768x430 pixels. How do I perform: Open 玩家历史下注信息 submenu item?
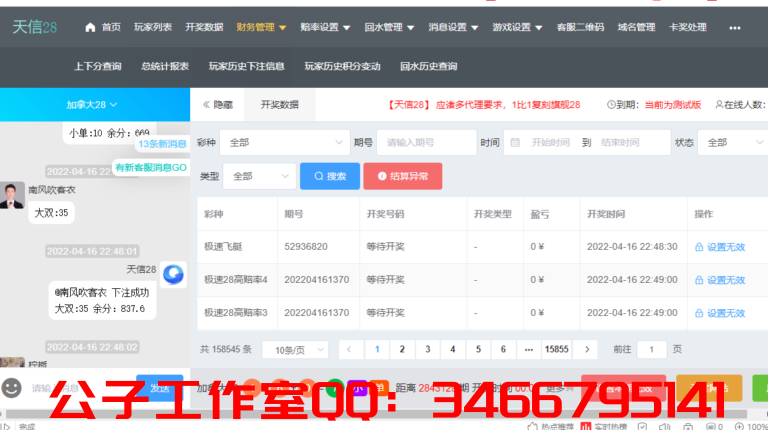pos(246,66)
